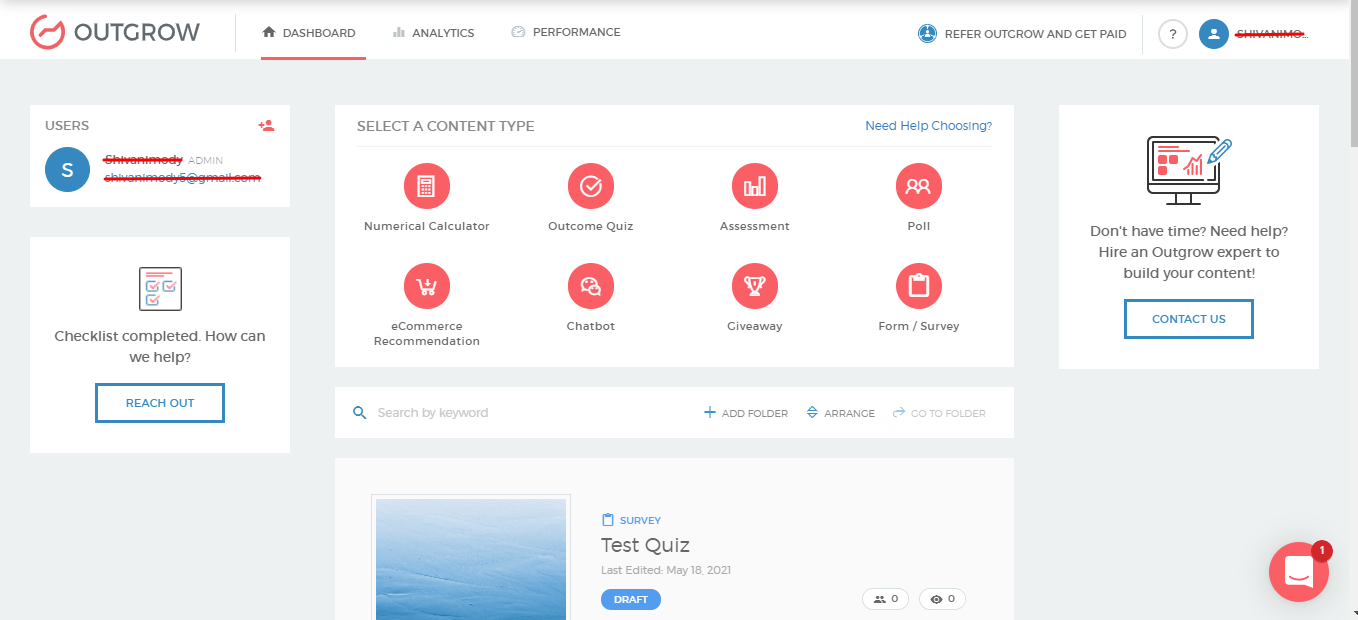Image resolution: width=1358 pixels, height=620 pixels.
Task: Open the user profile avatar menu
Action: (1214, 34)
